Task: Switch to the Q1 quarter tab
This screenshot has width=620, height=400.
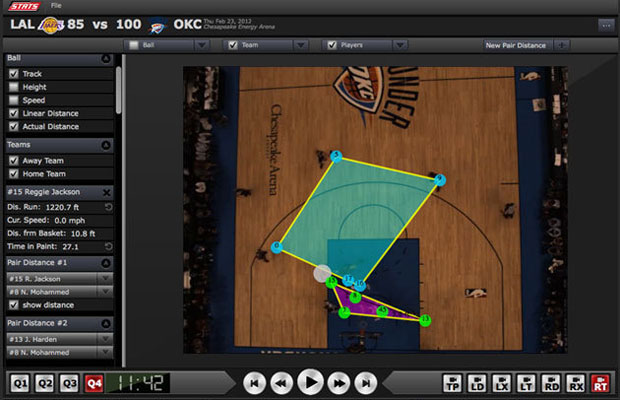Action: coord(20,382)
